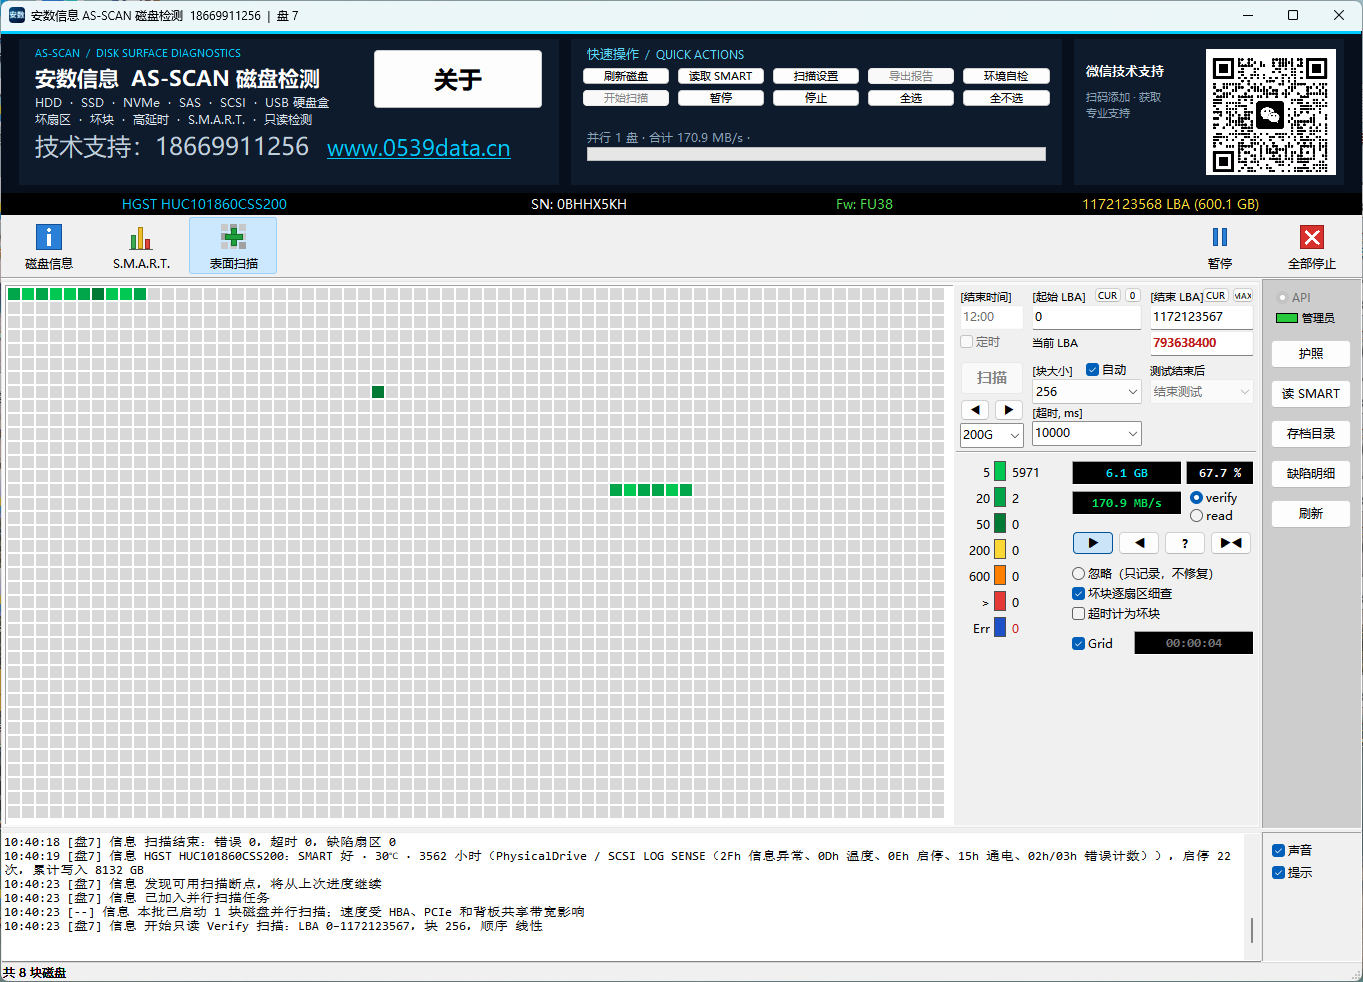
Task: Click the 缺陷明细 defect details button
Action: (1311, 474)
